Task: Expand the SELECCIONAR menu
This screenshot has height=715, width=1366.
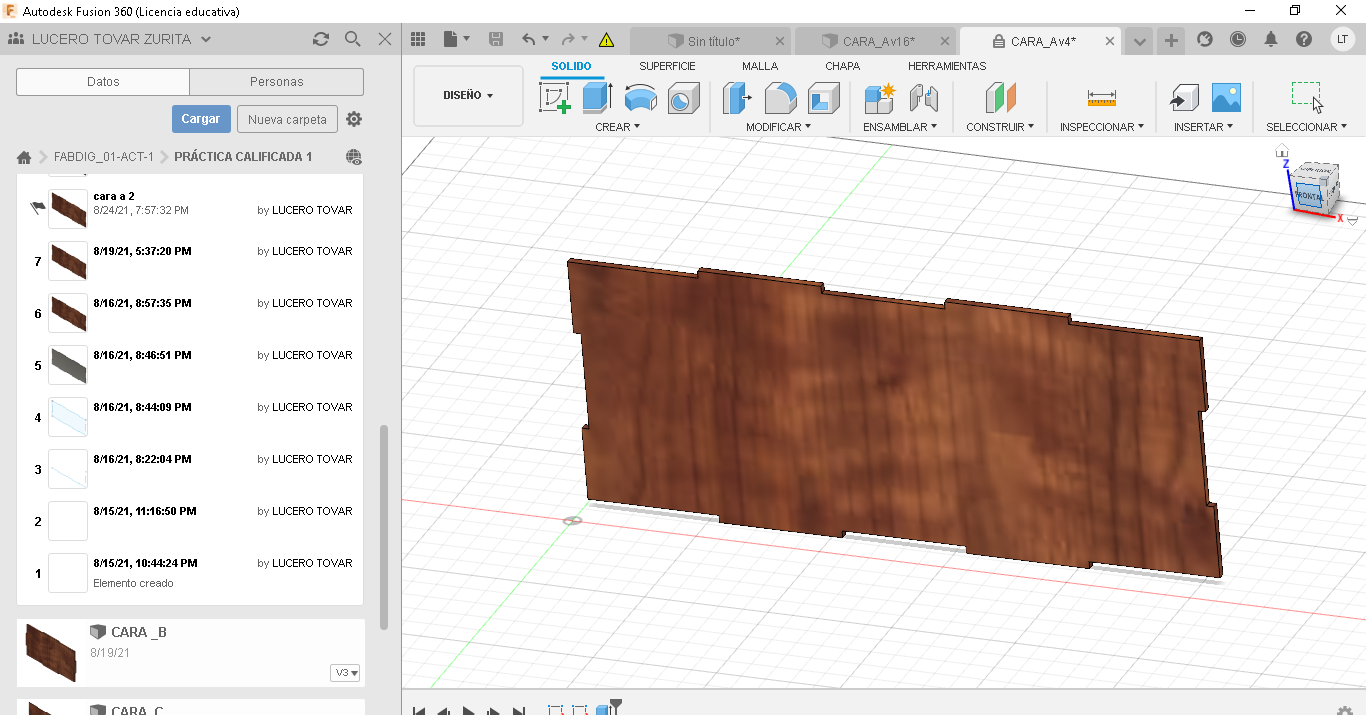Action: (x=1306, y=127)
